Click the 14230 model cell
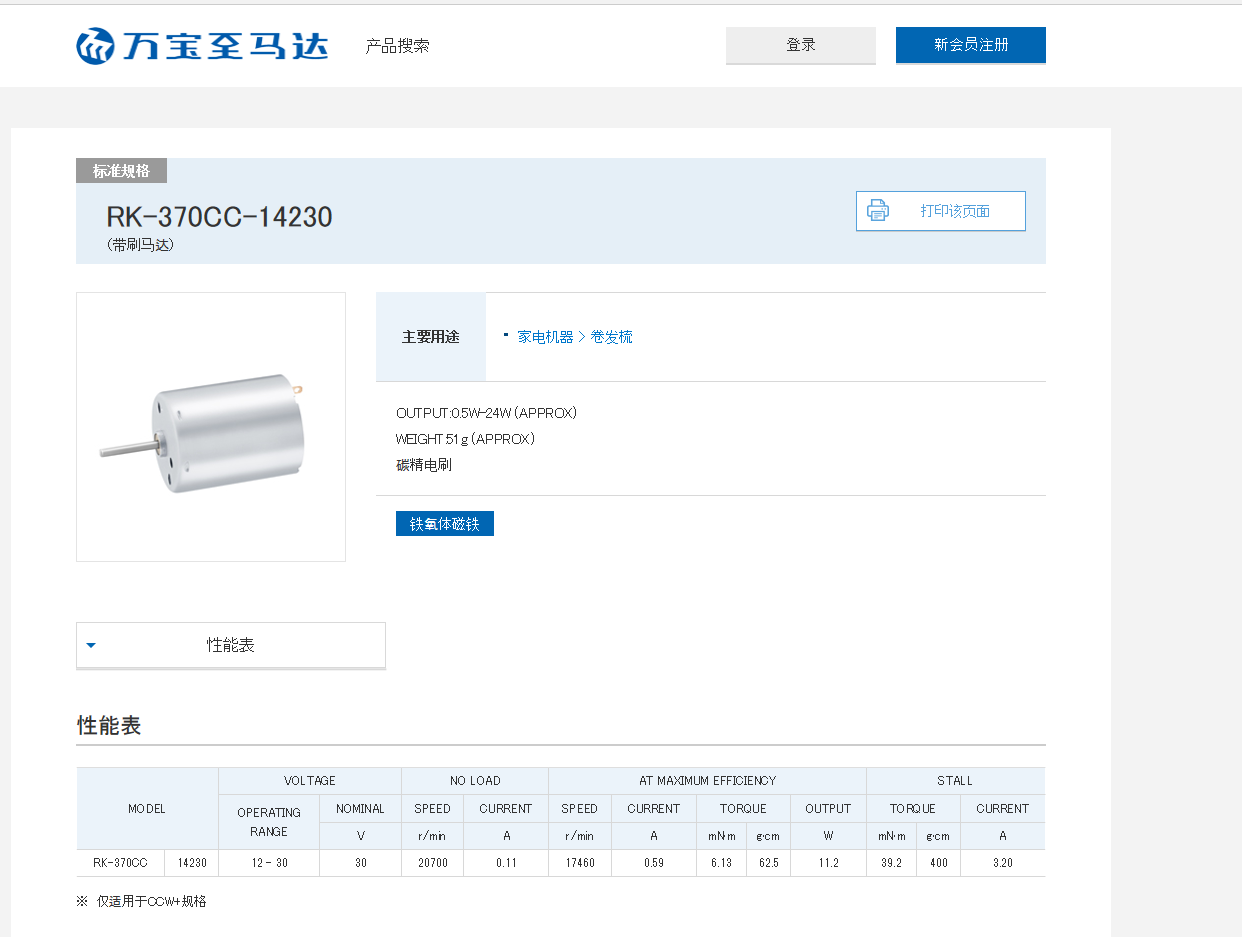The width and height of the screenshot is (1242, 937). (192, 863)
